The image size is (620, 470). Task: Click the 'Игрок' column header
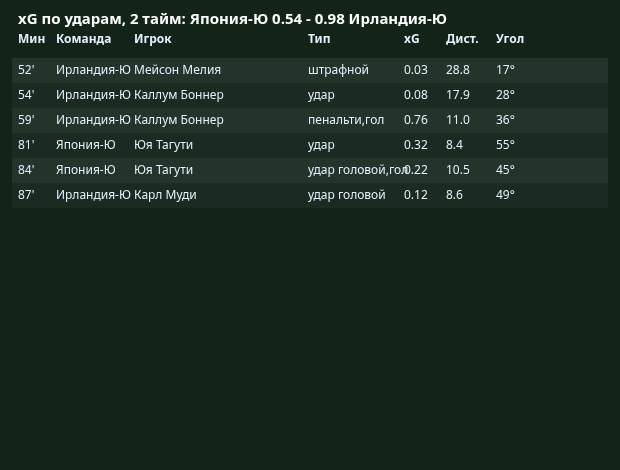[x=153, y=39]
